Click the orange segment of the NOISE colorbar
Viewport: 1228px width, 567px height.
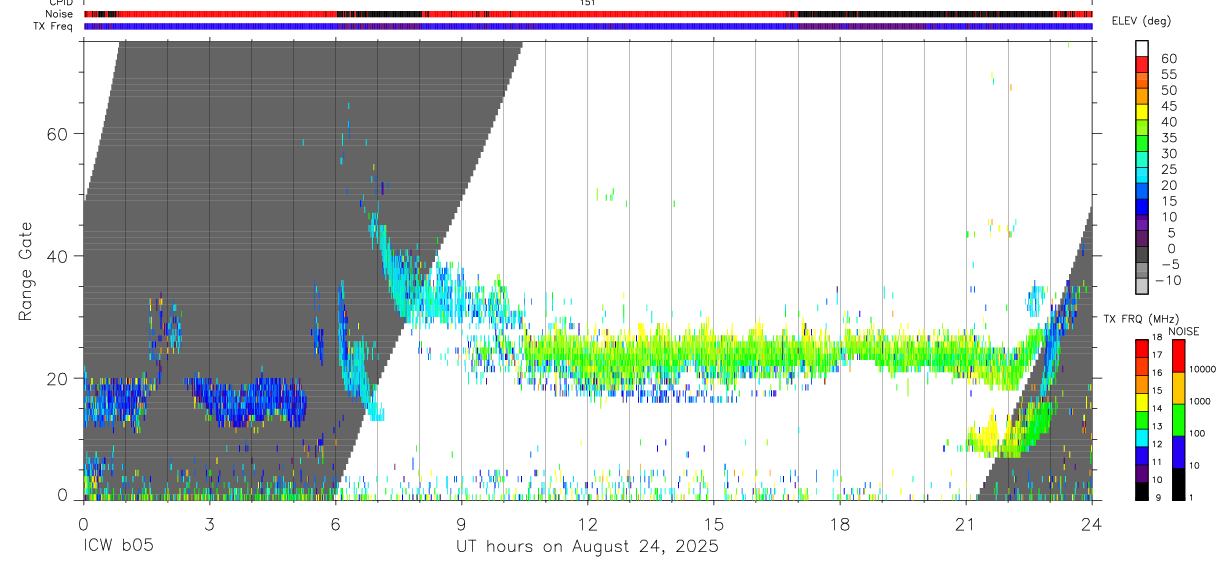pos(1178,388)
